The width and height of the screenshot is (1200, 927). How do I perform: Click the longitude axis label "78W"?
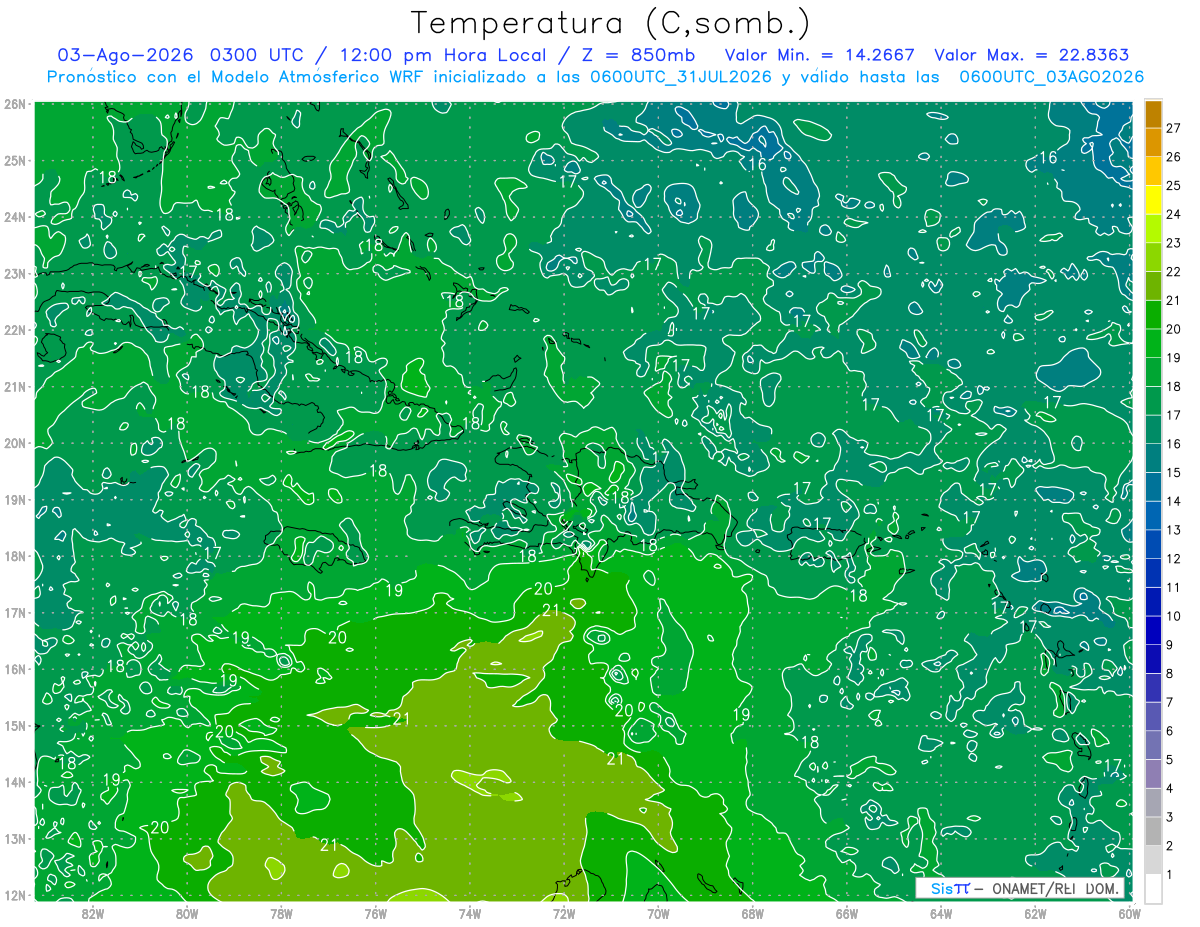(x=281, y=913)
